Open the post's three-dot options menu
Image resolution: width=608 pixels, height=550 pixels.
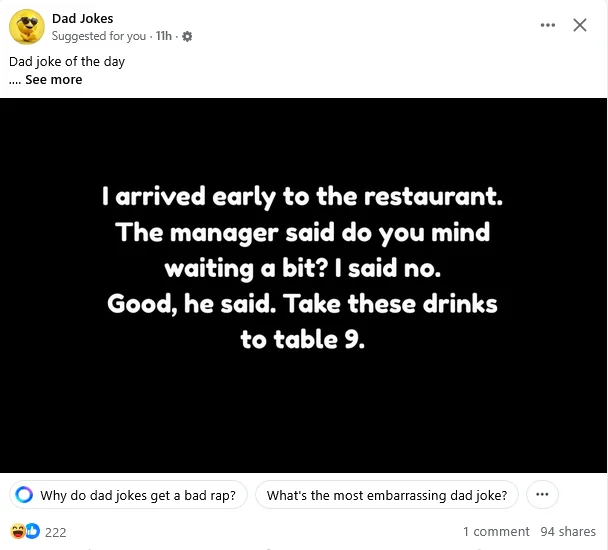coord(547,25)
